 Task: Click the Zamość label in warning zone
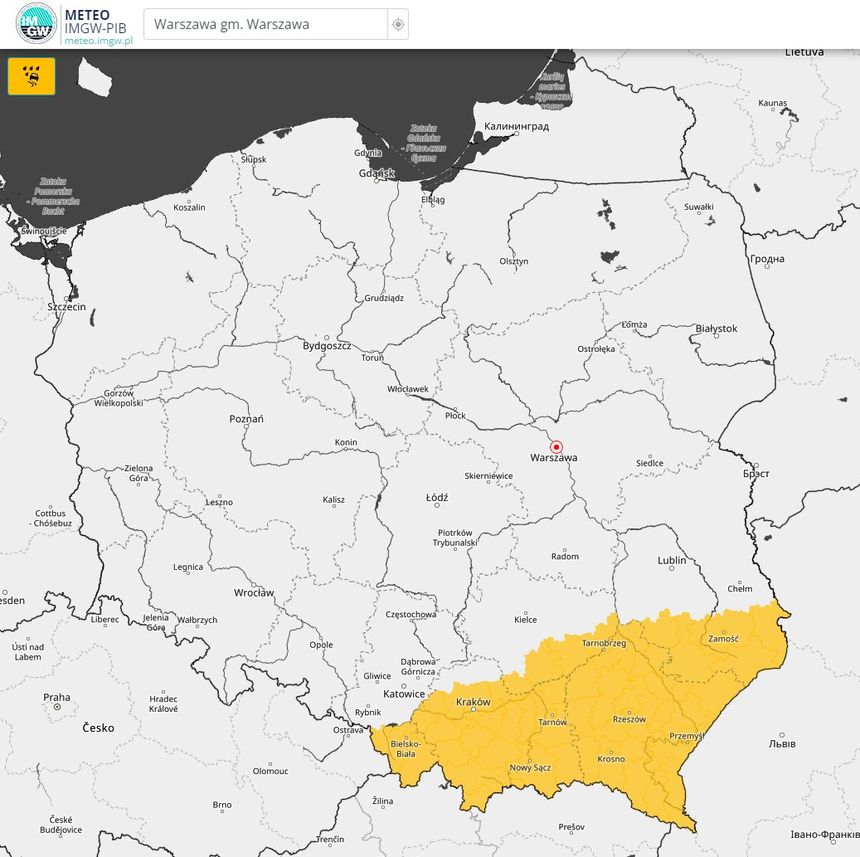tap(723, 639)
